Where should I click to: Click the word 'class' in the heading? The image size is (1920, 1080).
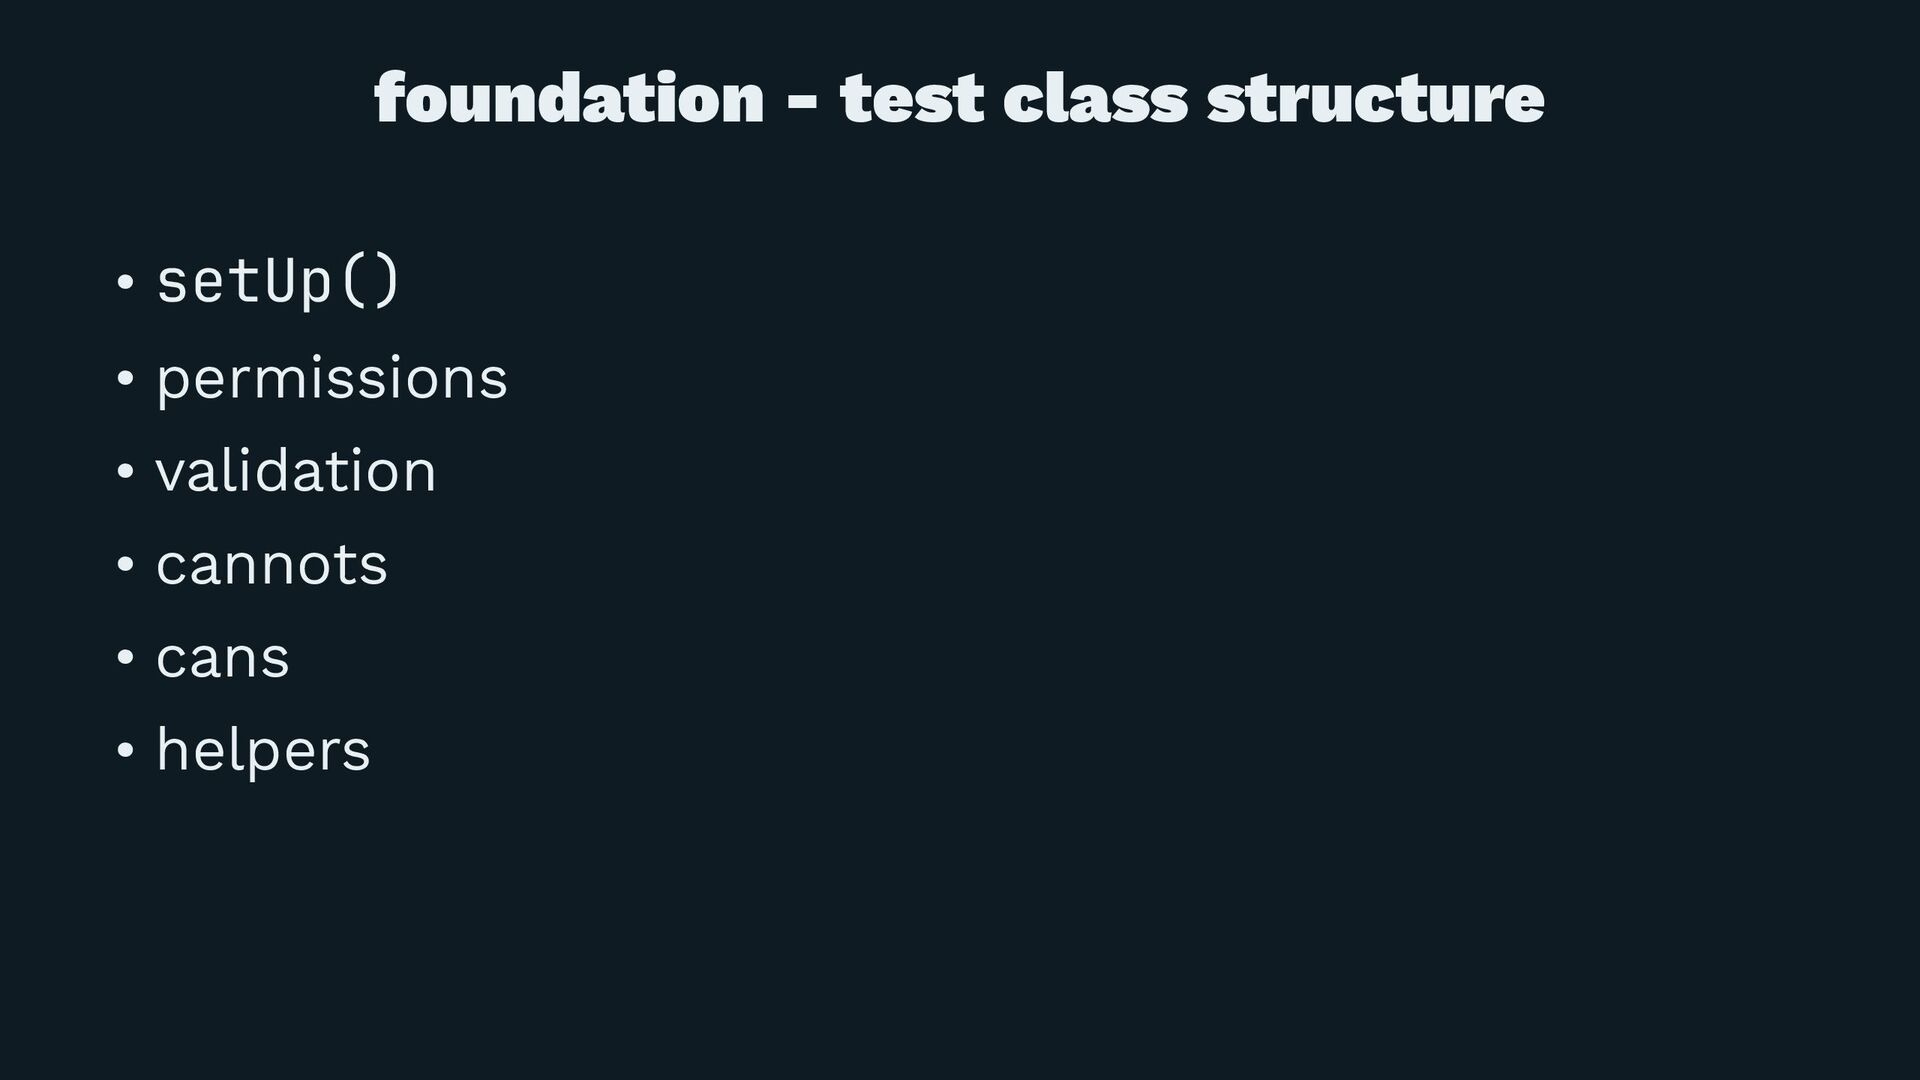click(x=1095, y=98)
